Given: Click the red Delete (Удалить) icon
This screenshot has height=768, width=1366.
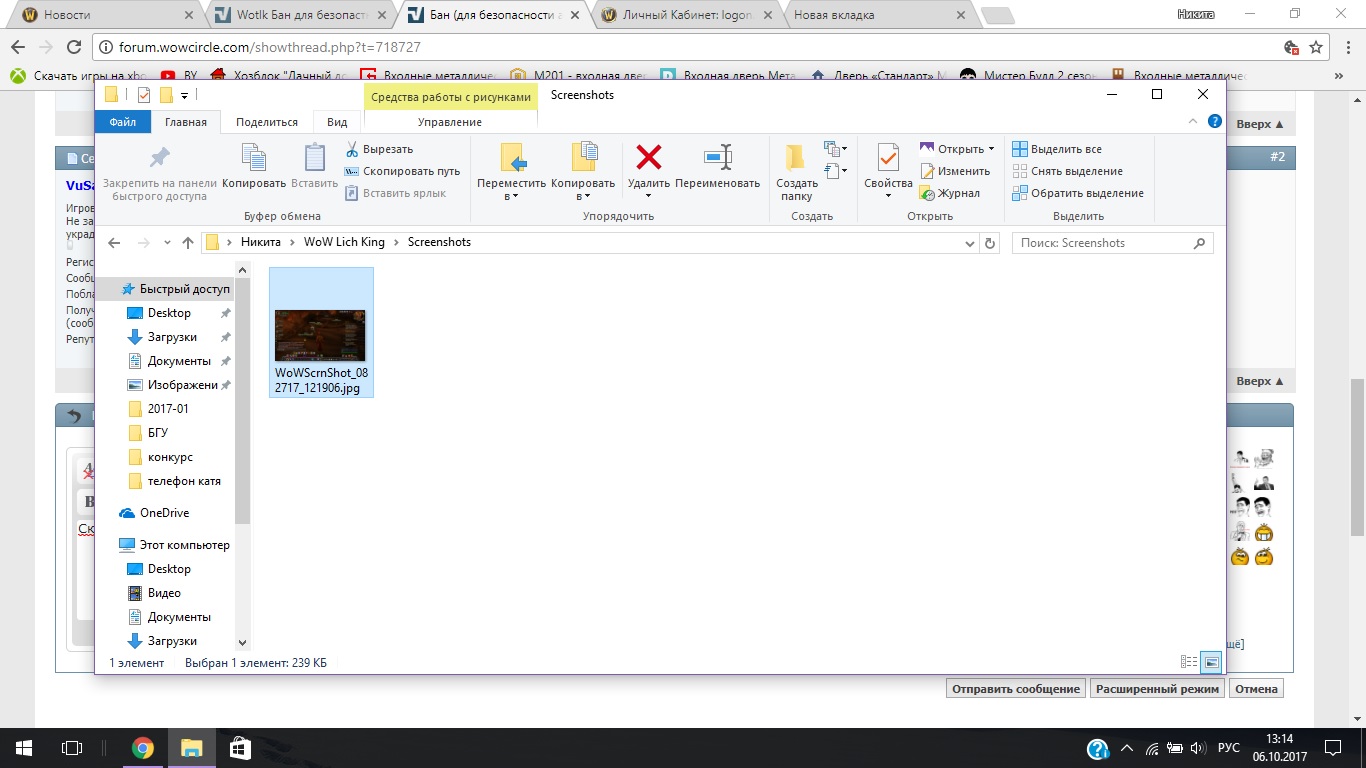Looking at the screenshot, I should click(x=649, y=157).
